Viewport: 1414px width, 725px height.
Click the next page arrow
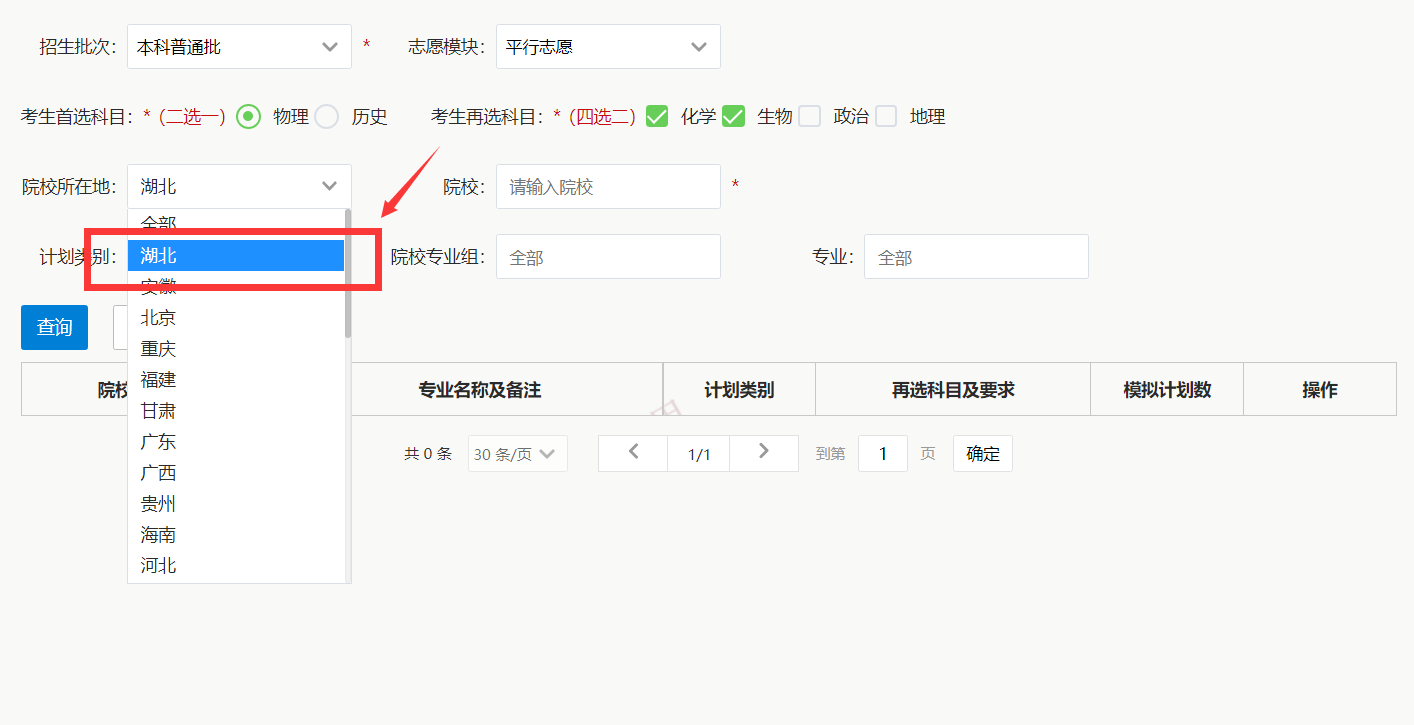click(x=764, y=453)
